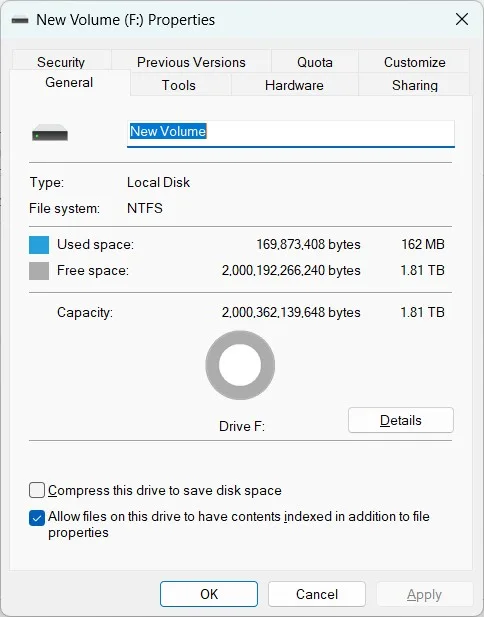Switch to the Security tab

click(61, 61)
